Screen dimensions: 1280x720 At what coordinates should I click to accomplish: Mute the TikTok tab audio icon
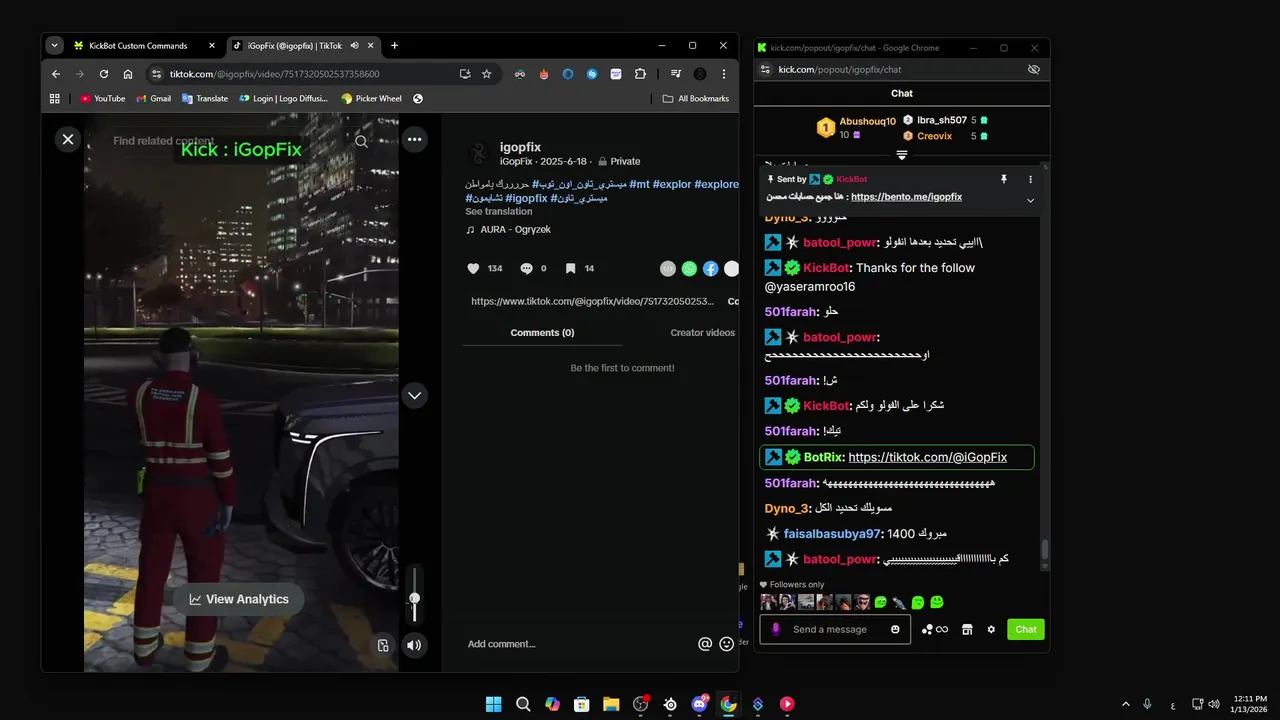tap(355, 46)
